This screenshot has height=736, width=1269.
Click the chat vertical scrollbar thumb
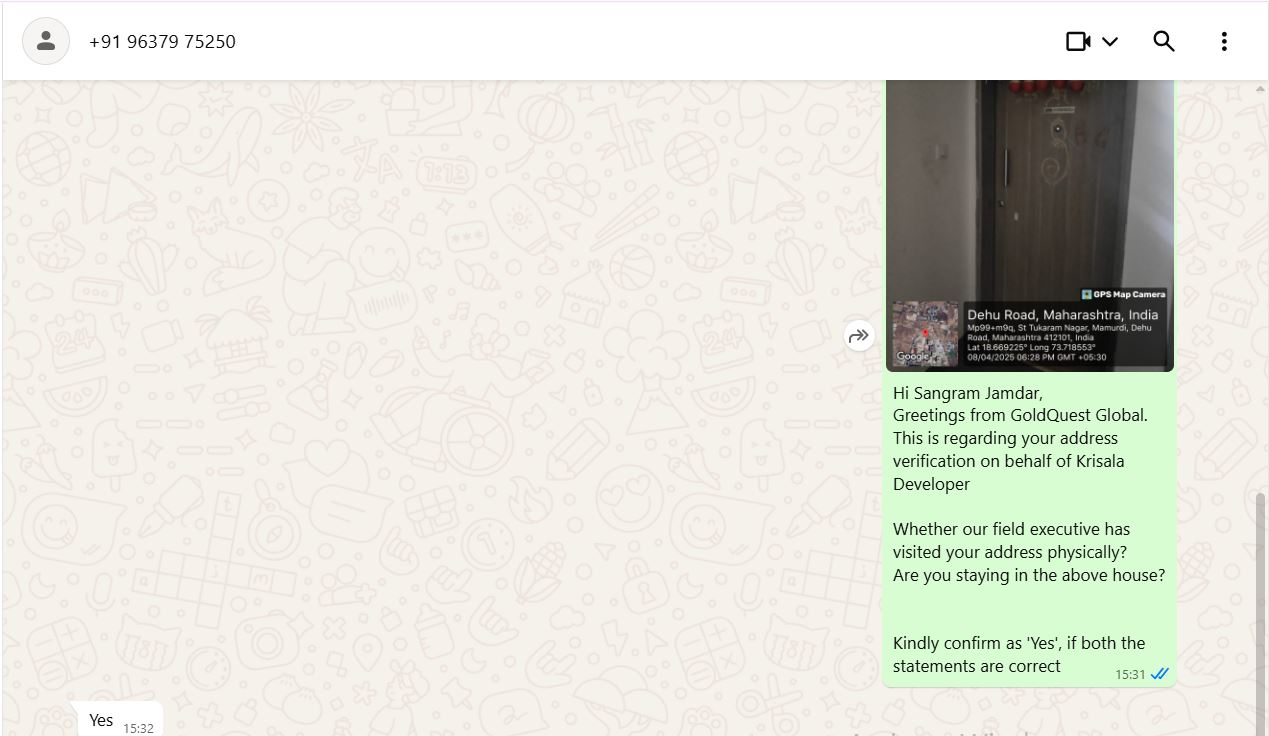click(x=1261, y=613)
